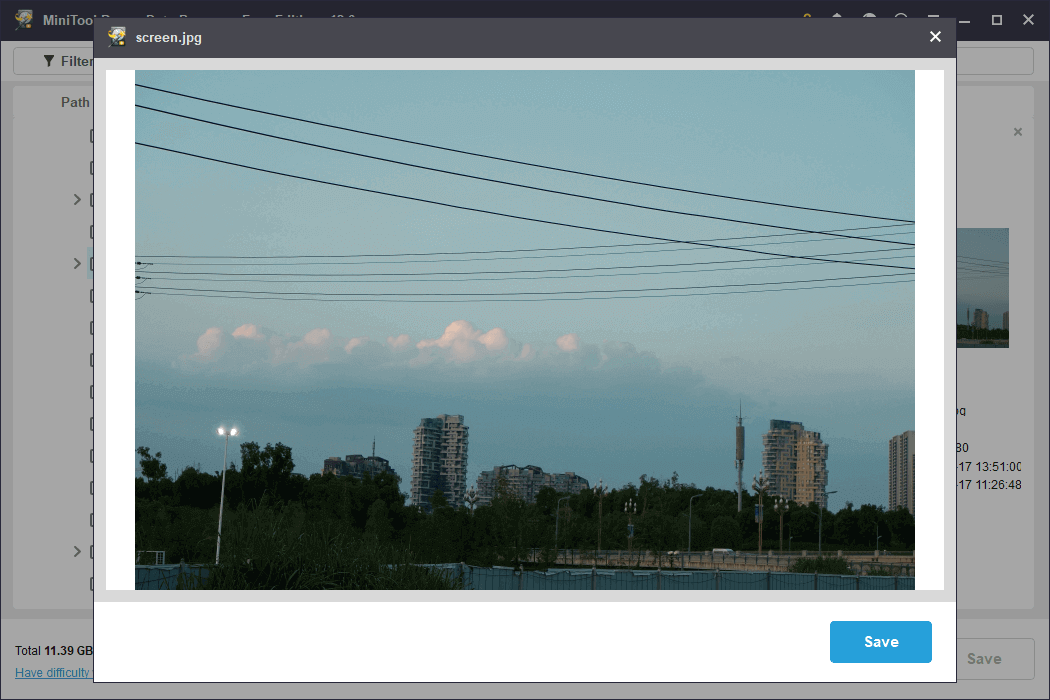This screenshot has width=1050, height=700.
Task: Click the recovered image thumbnail in info panel
Action: coord(981,288)
